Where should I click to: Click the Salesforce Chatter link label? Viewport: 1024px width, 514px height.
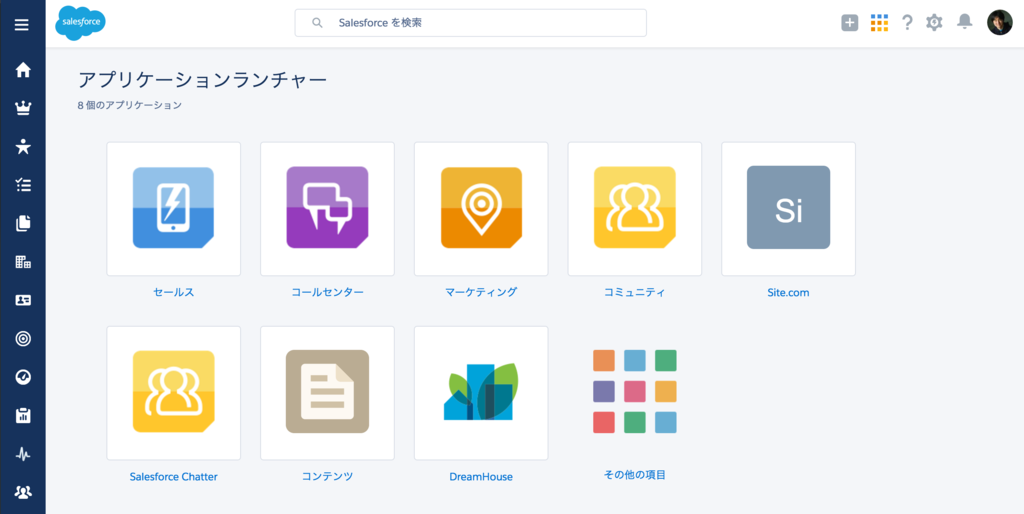[174, 477]
